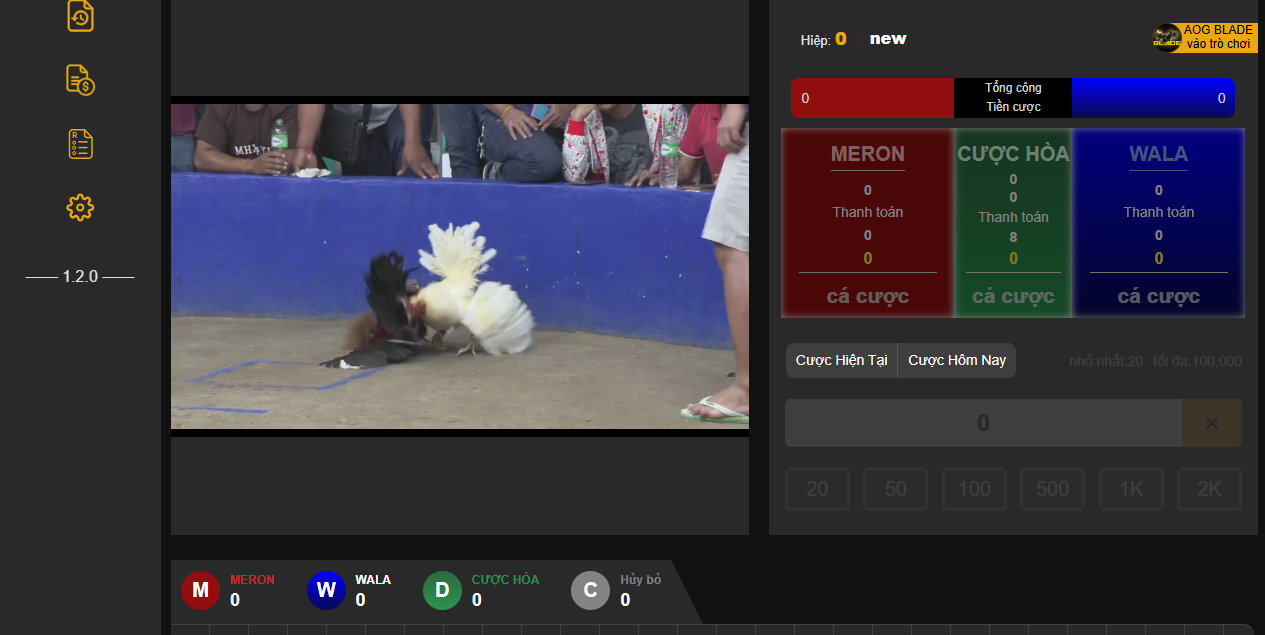Click the green D draw circle icon
Screen dimensions: 1265x635
tap(442, 590)
